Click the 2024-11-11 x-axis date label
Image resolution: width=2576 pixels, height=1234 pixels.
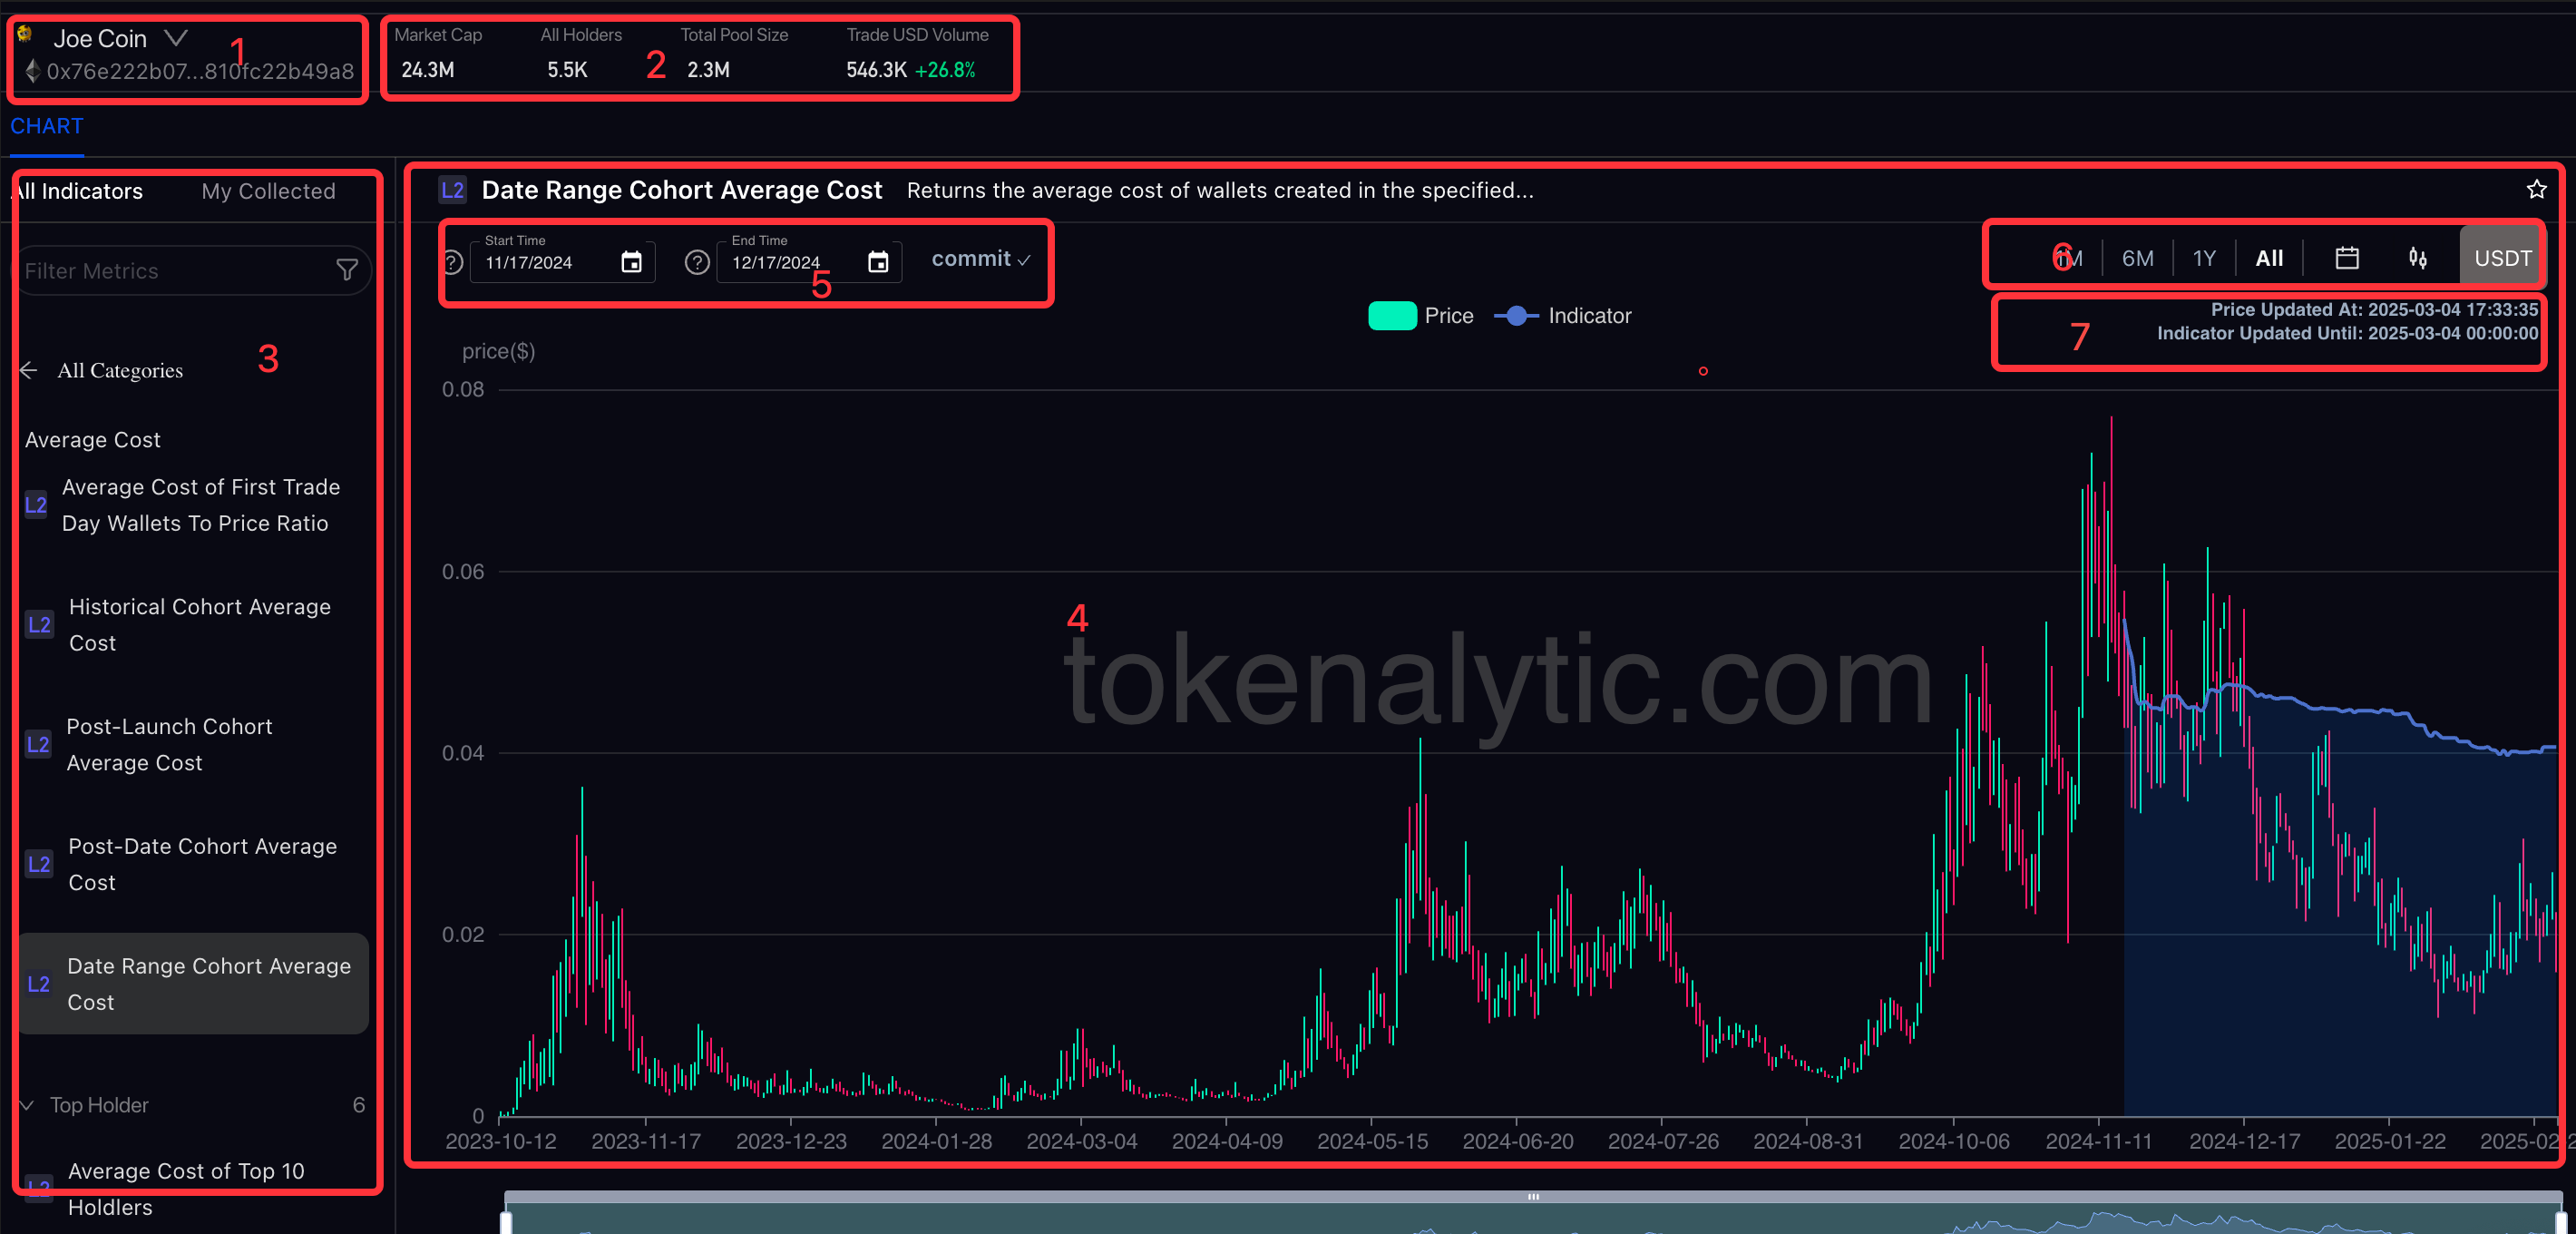pos(2098,1141)
